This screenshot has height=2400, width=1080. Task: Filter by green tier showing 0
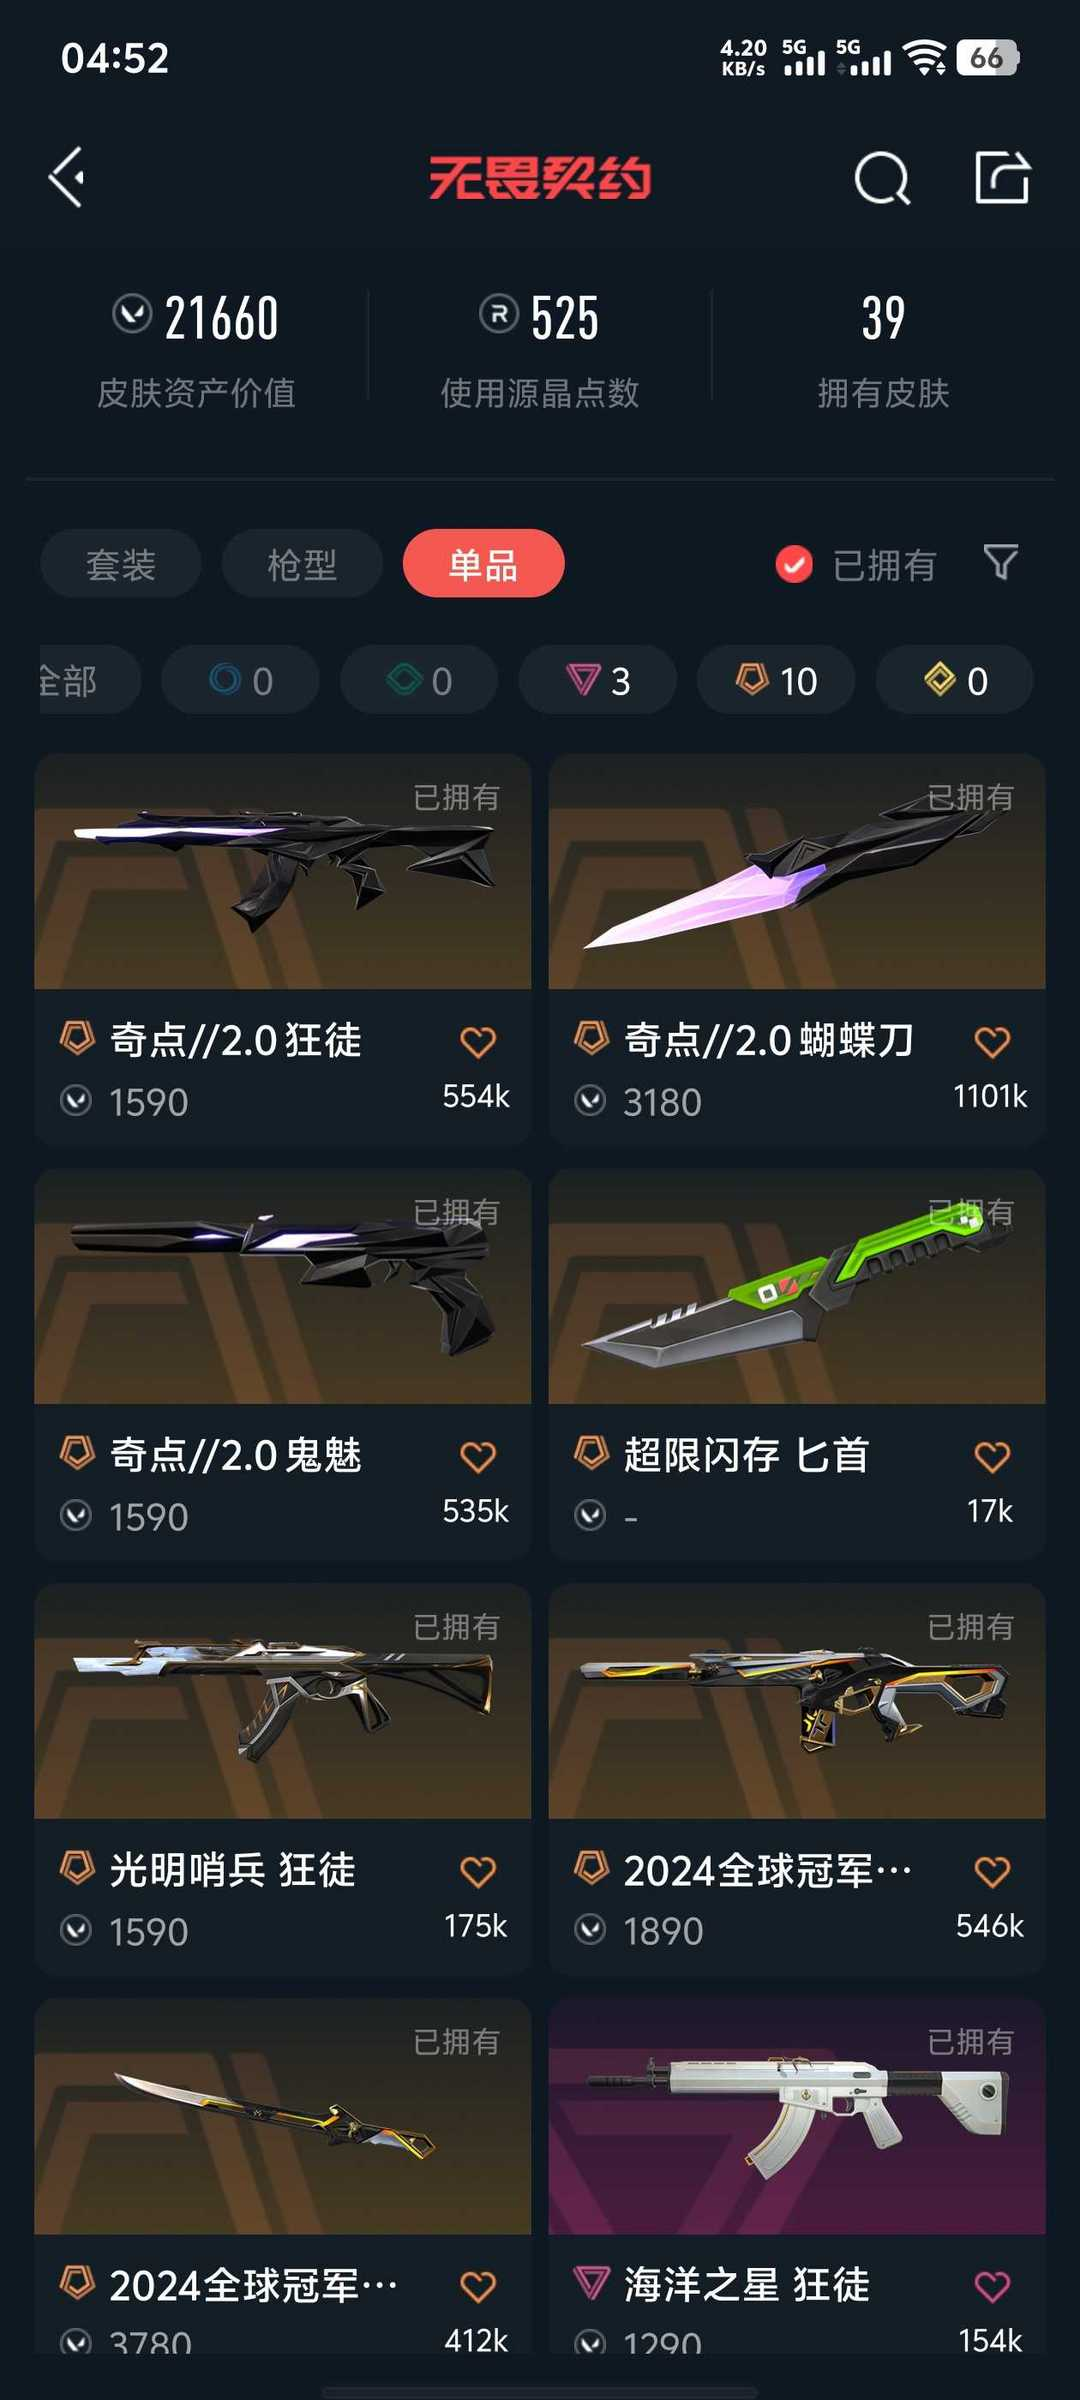pos(419,680)
